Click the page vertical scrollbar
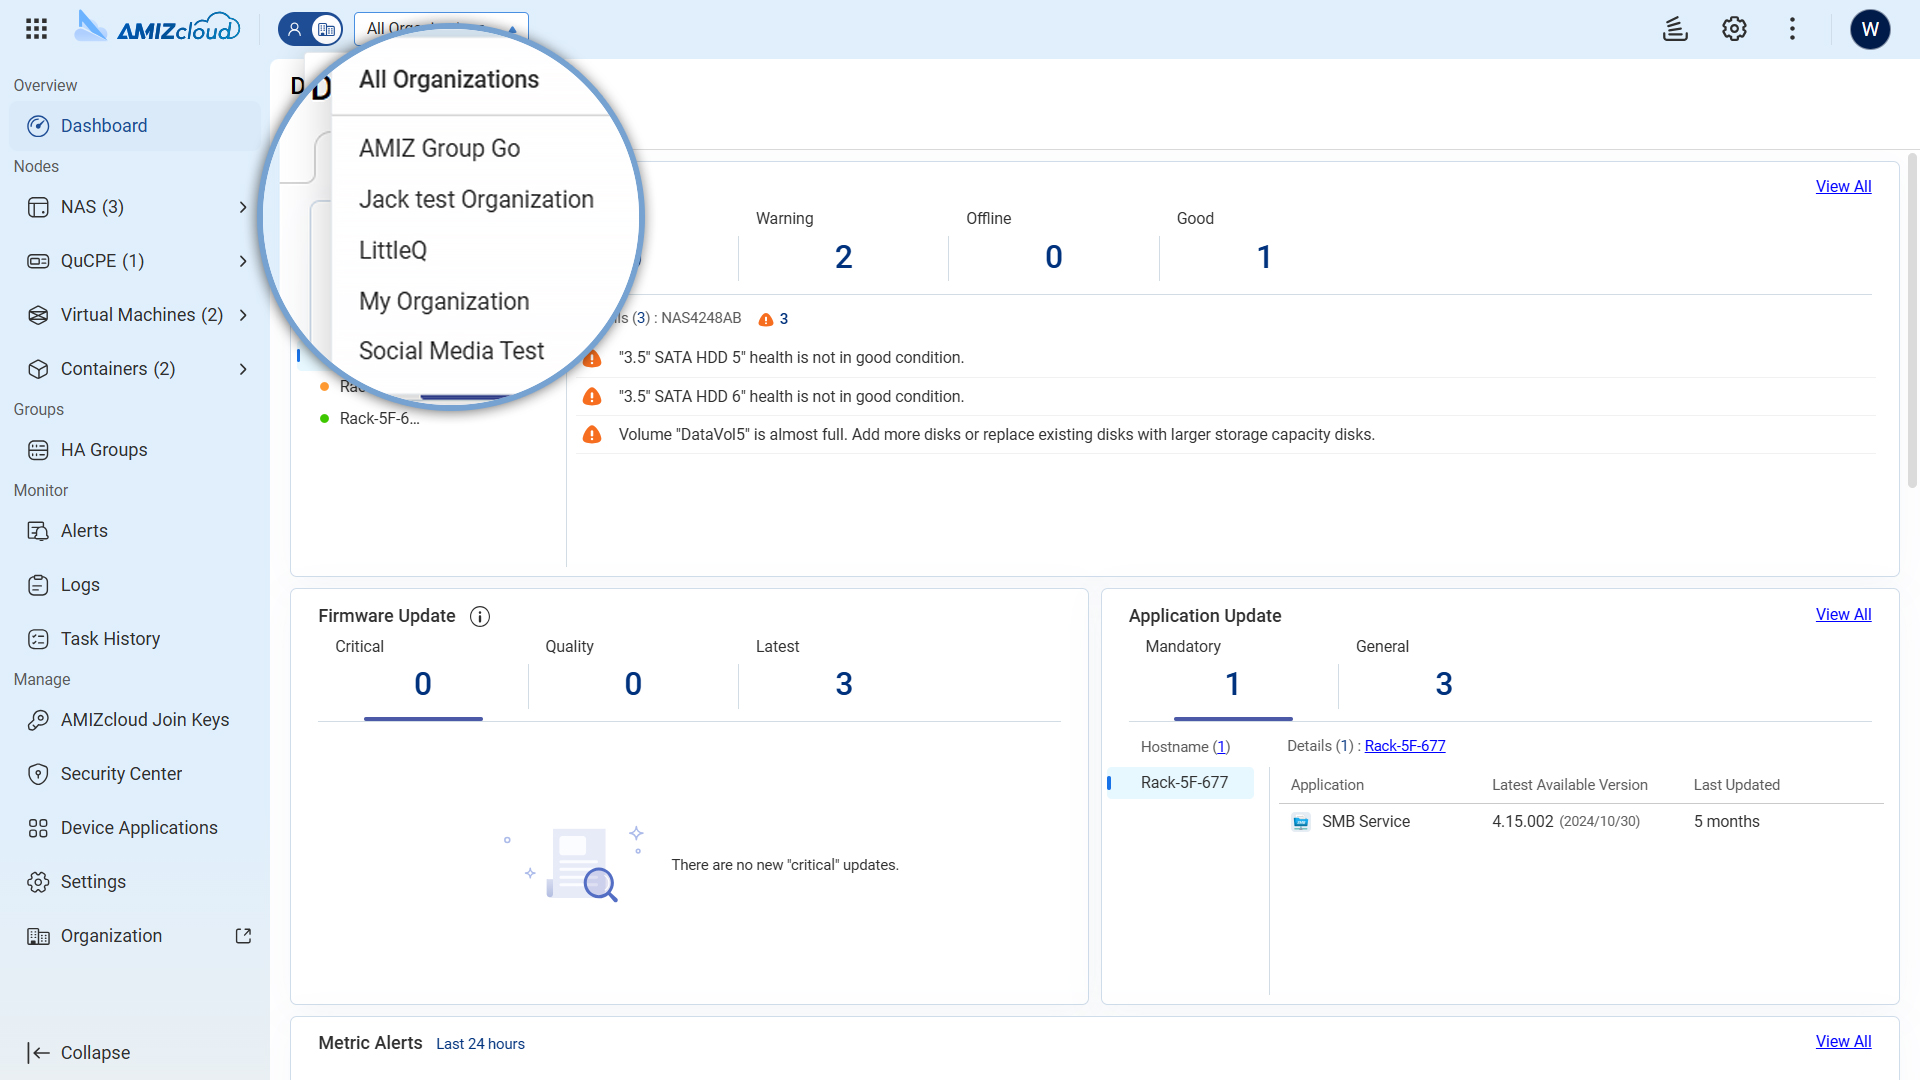 (1912, 320)
